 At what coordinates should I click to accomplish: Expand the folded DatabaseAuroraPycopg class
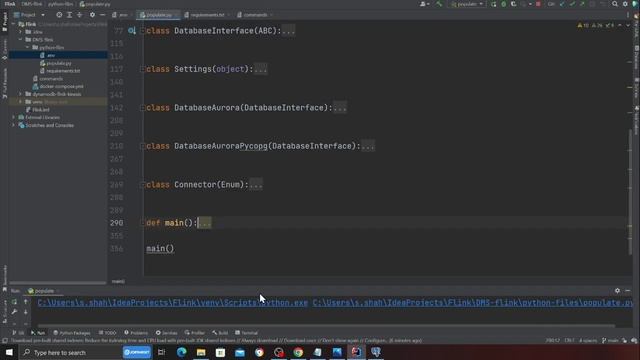tap(368, 146)
